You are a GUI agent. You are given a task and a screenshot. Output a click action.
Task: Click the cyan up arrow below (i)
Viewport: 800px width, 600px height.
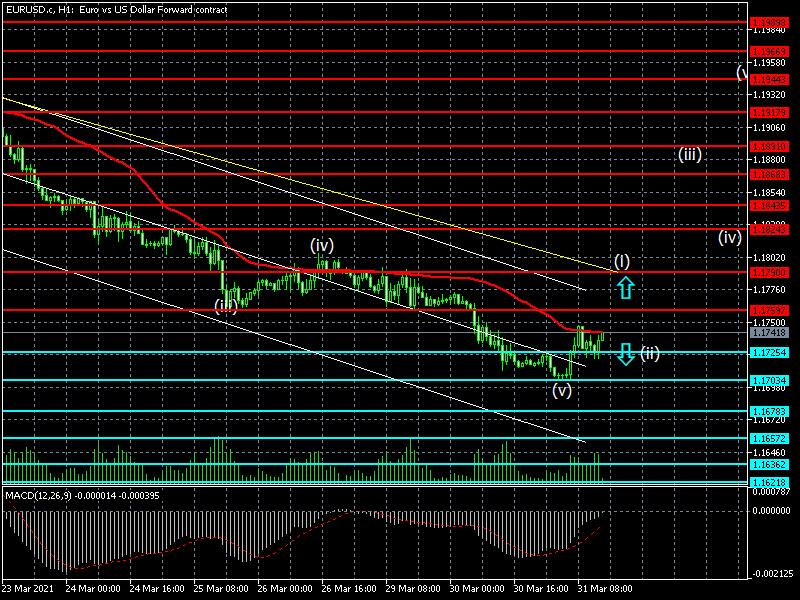point(626,288)
